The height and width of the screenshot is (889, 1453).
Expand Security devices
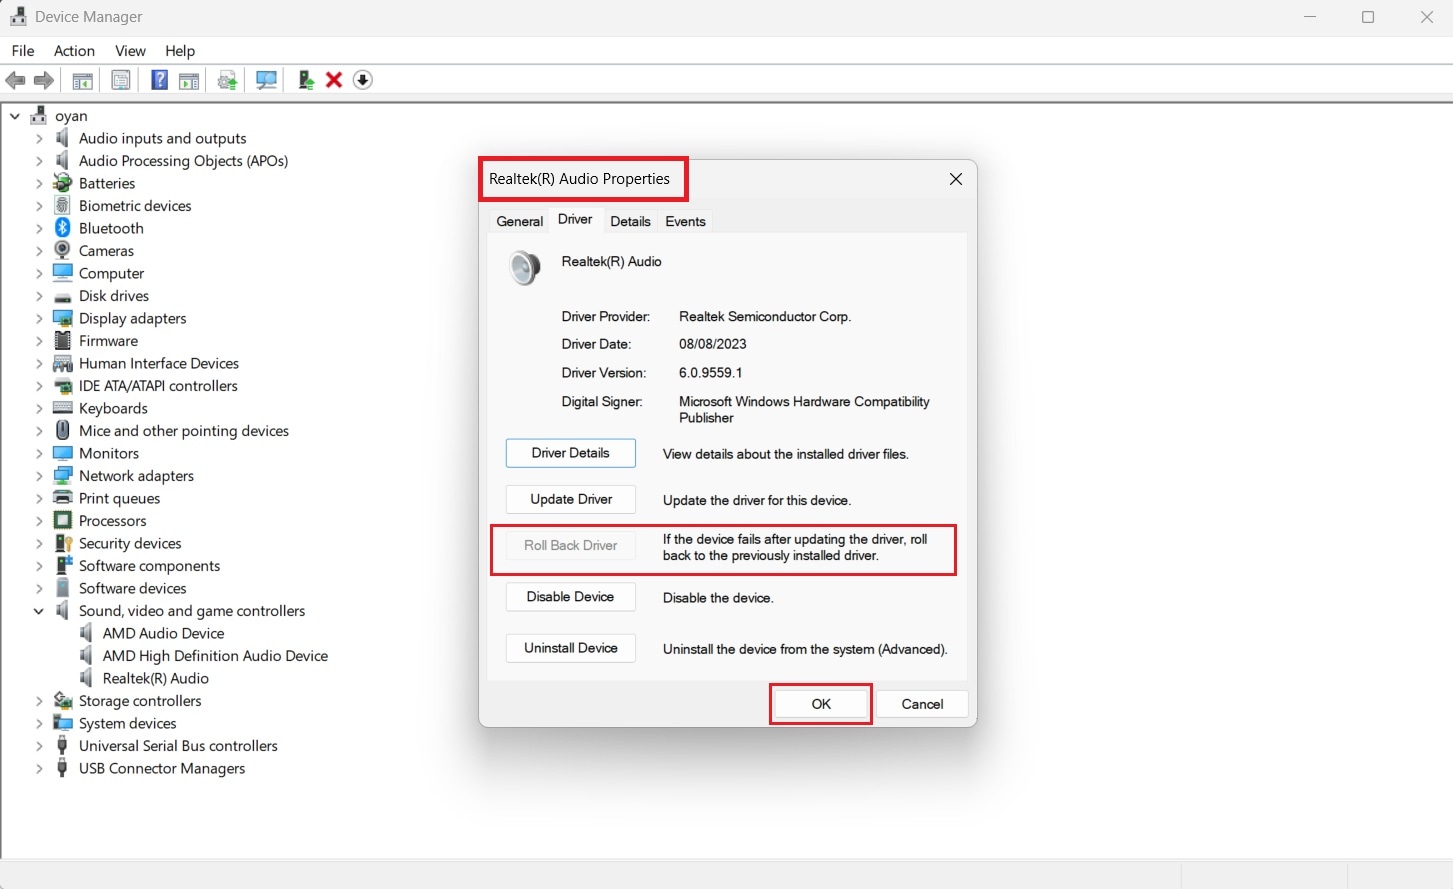39,543
